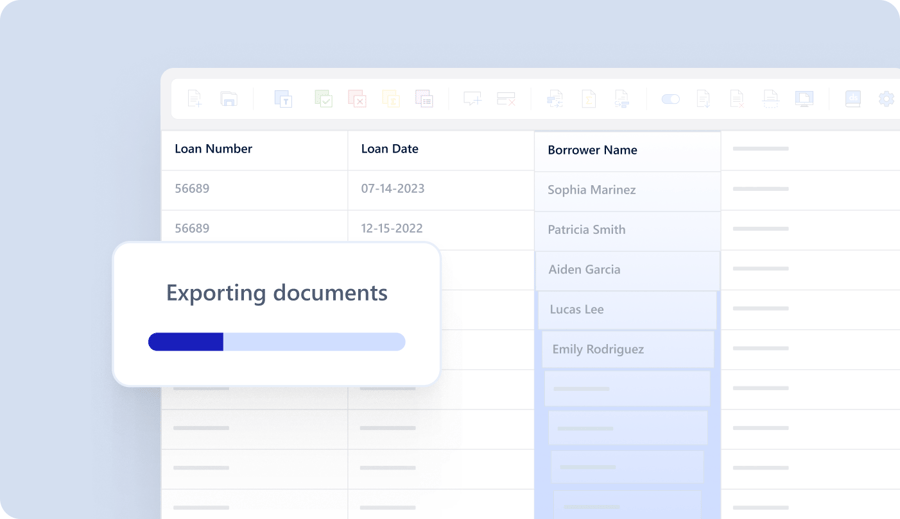Select the red X region tool
Screen dimensions: 900x519
pyautogui.click(x=357, y=99)
